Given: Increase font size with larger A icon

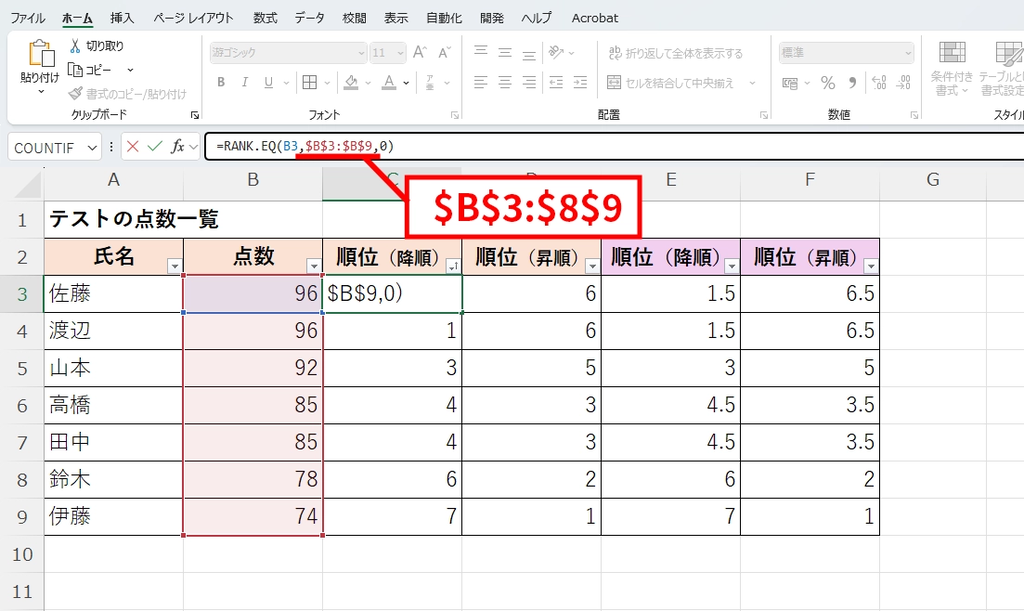Looking at the screenshot, I should [420, 52].
